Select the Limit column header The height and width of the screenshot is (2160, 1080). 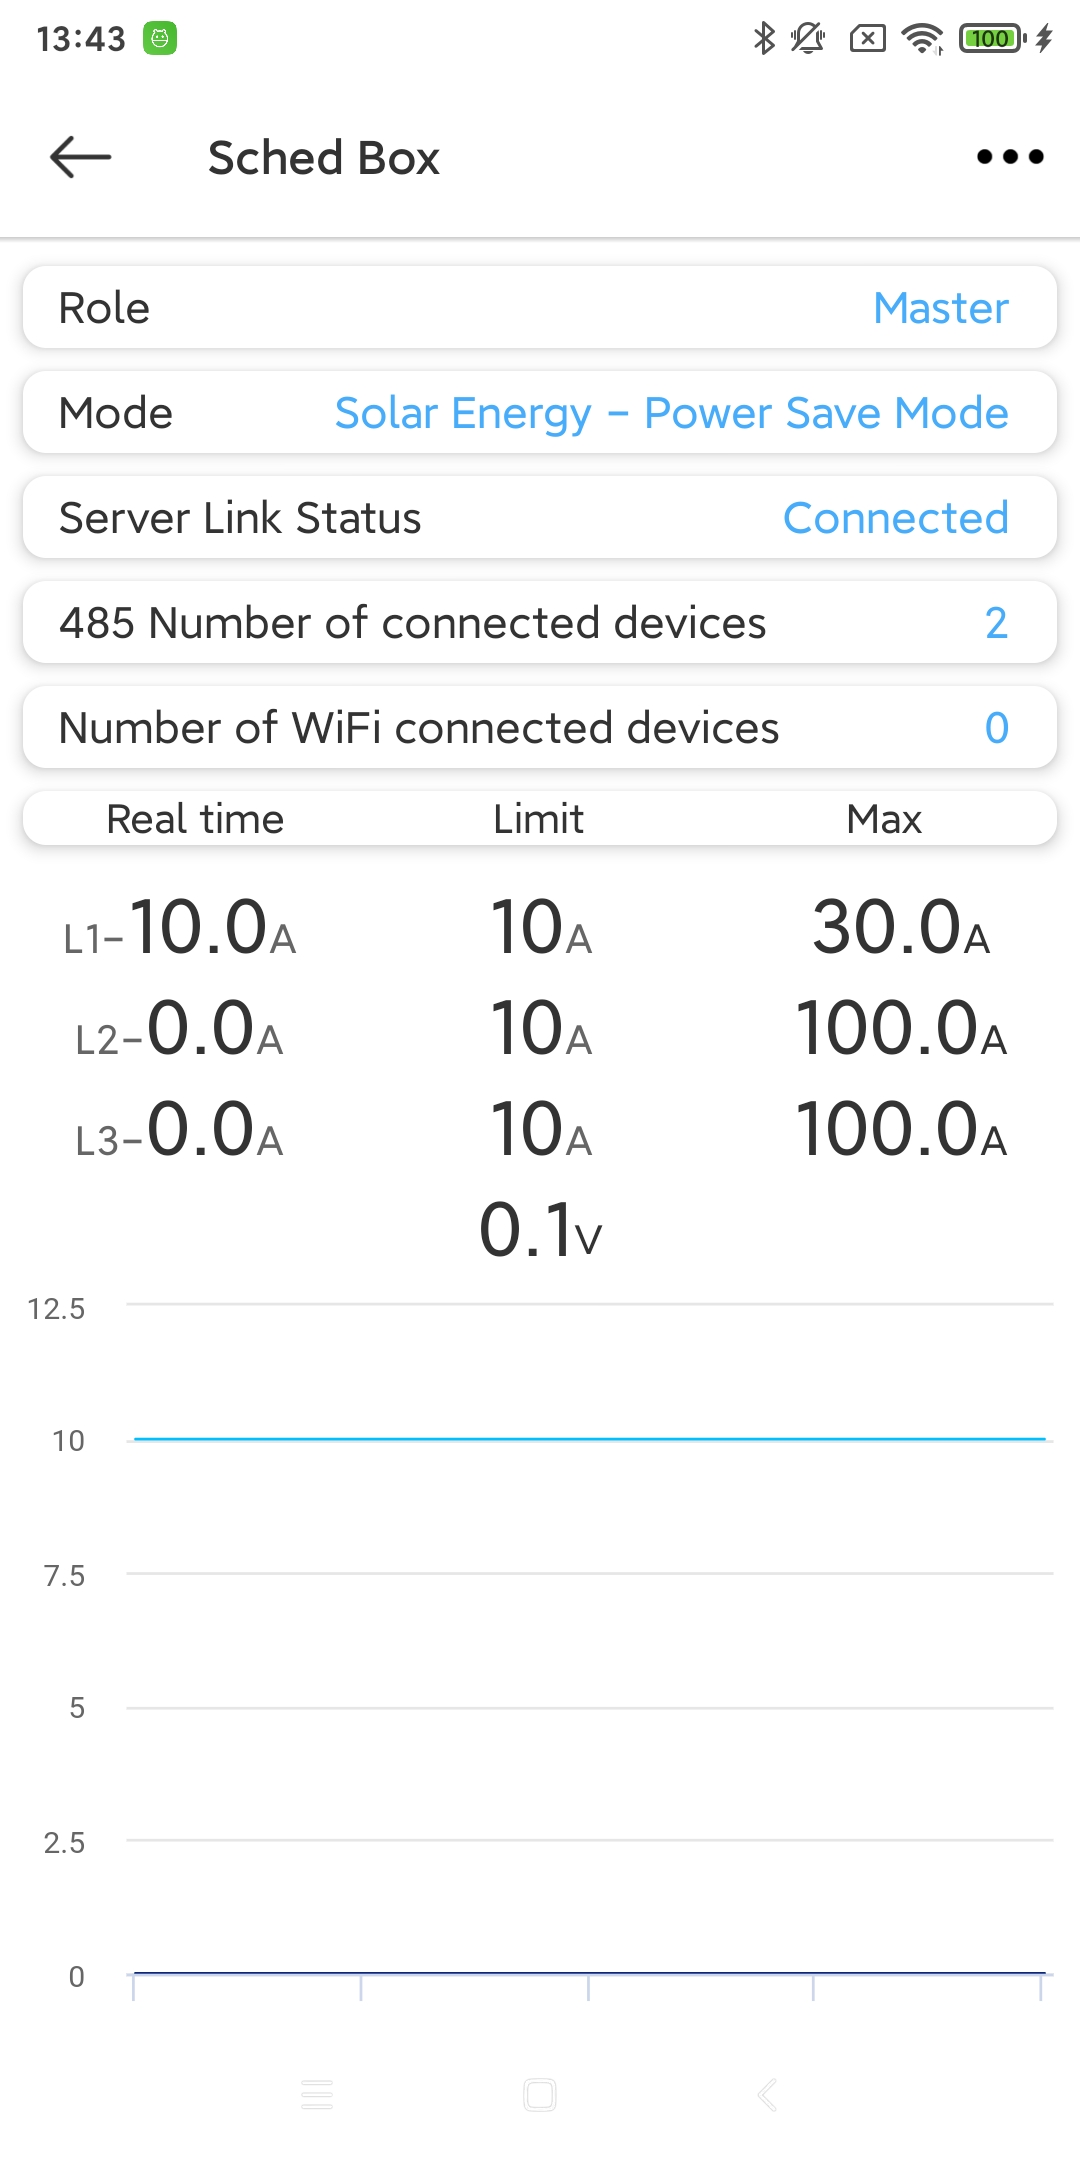coord(538,819)
